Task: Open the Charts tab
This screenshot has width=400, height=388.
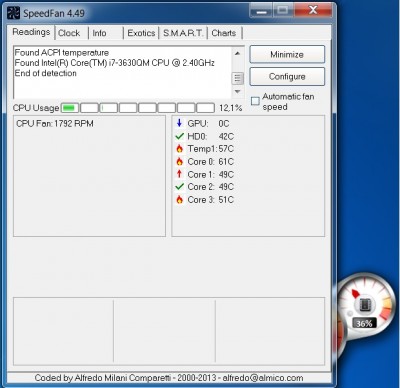Action: 224,33
